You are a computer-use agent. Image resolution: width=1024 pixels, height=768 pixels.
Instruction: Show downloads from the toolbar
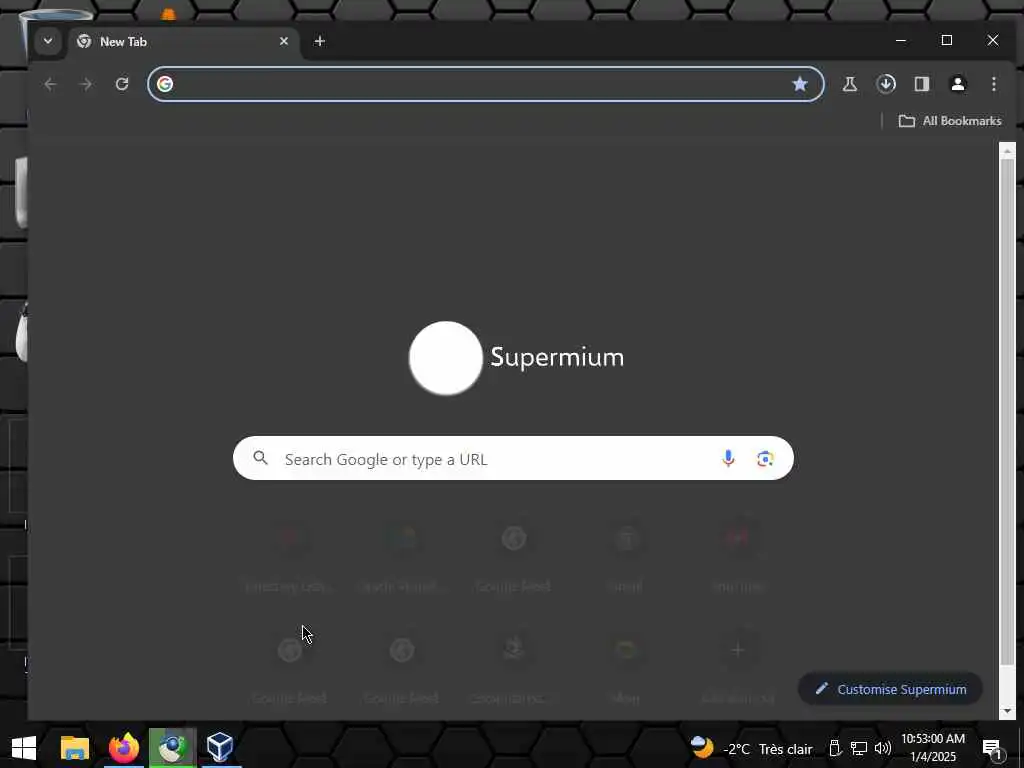(886, 84)
